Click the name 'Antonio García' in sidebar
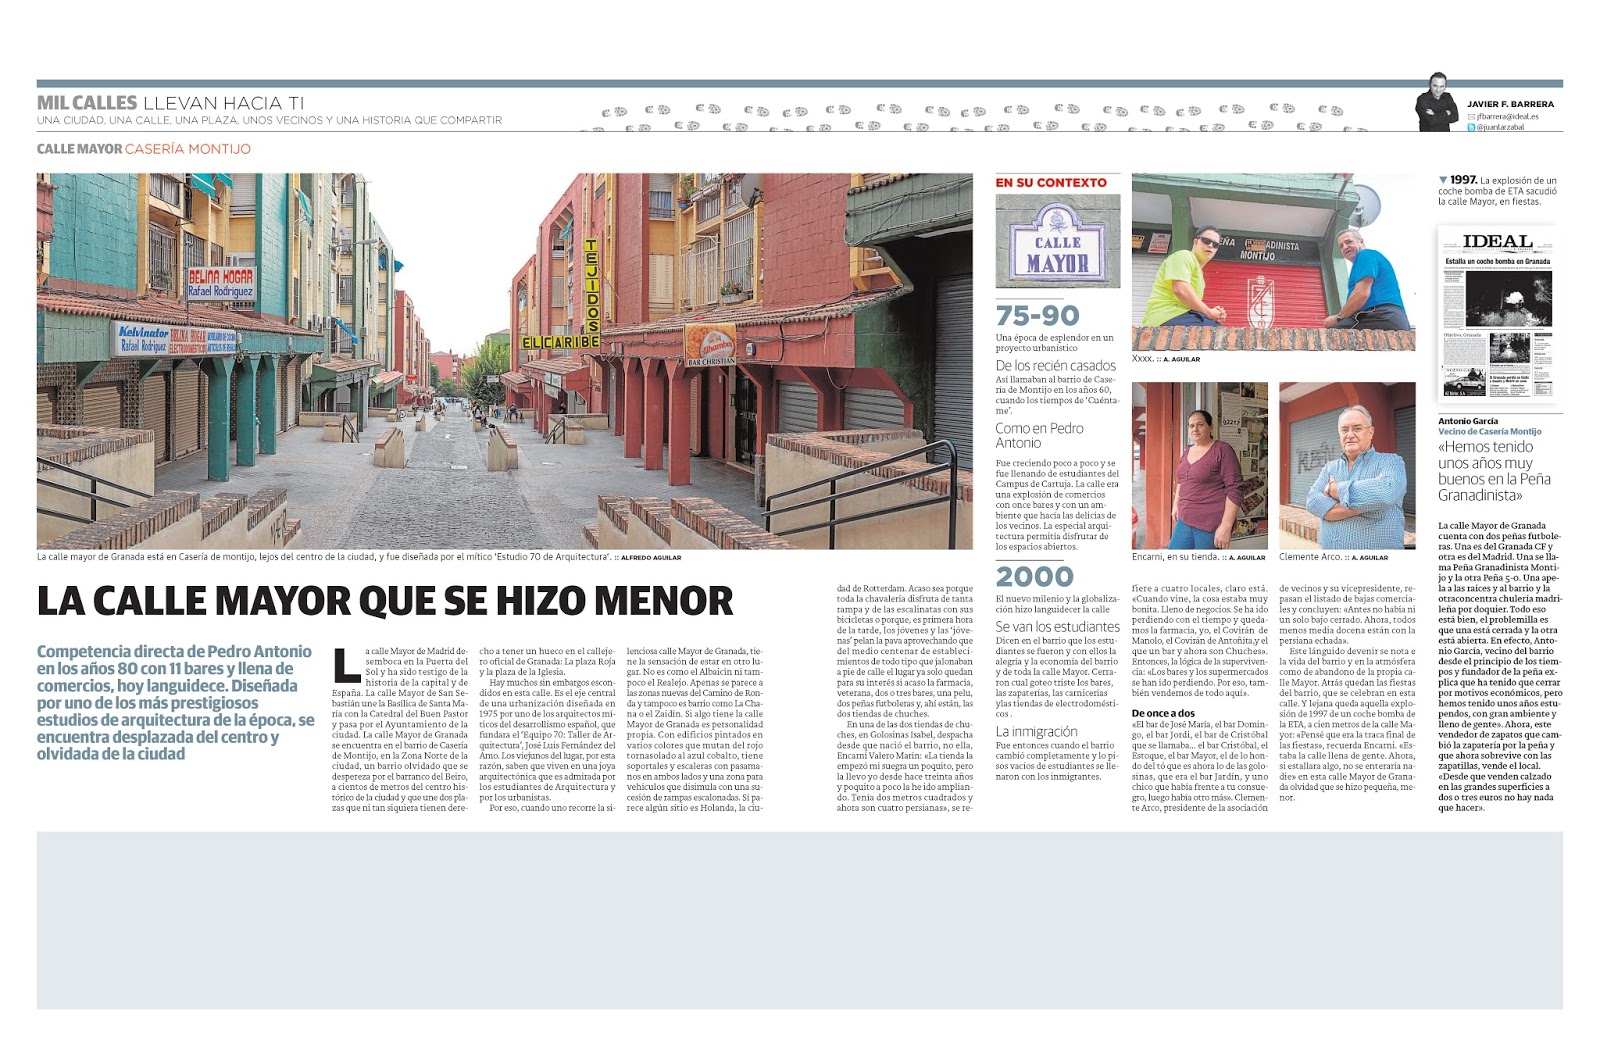This screenshot has height=1050, width=1600. click(1468, 421)
